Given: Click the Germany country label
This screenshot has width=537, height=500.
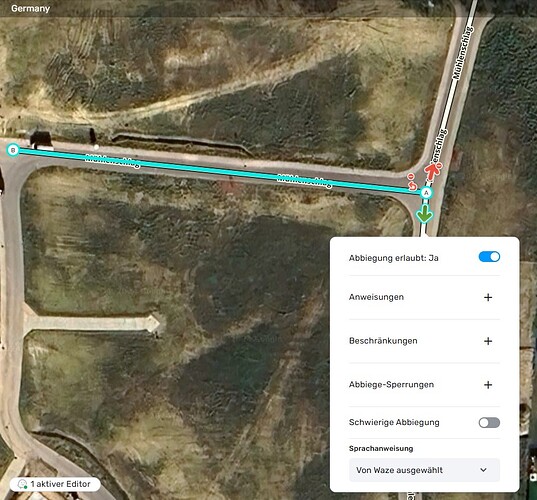Looking at the screenshot, I should pos(30,8).
